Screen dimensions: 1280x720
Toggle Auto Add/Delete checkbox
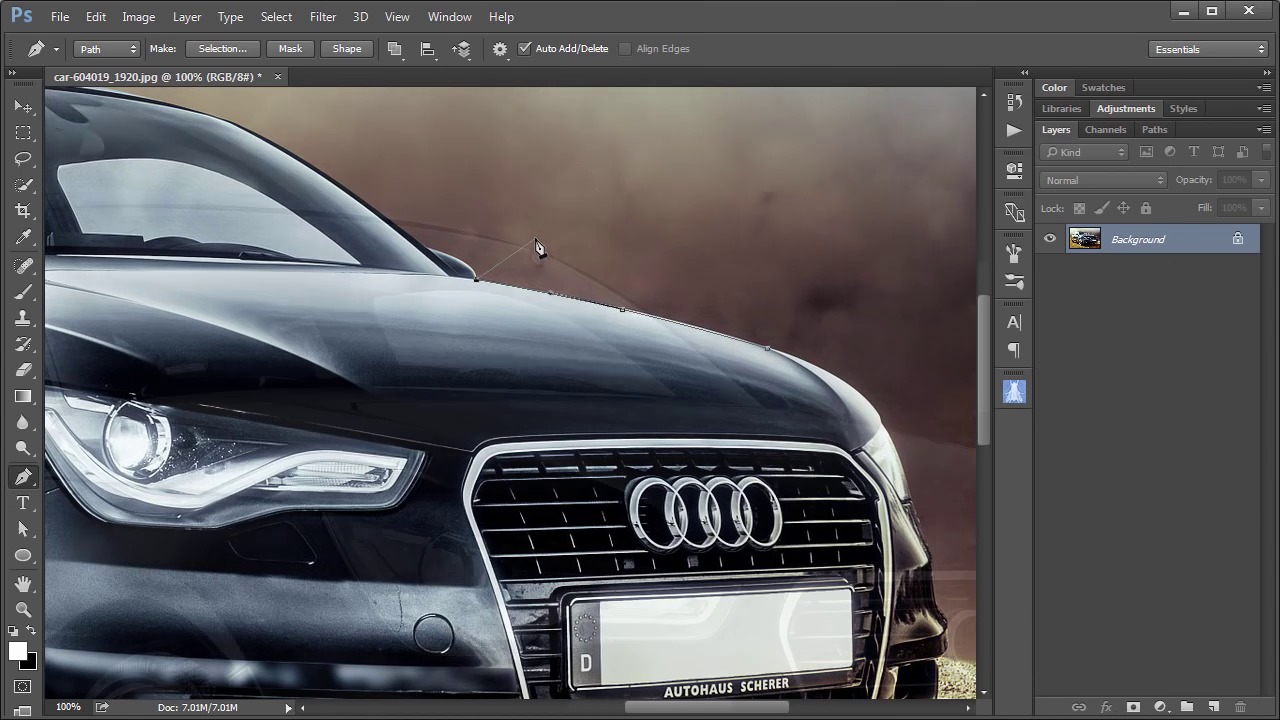pos(525,48)
